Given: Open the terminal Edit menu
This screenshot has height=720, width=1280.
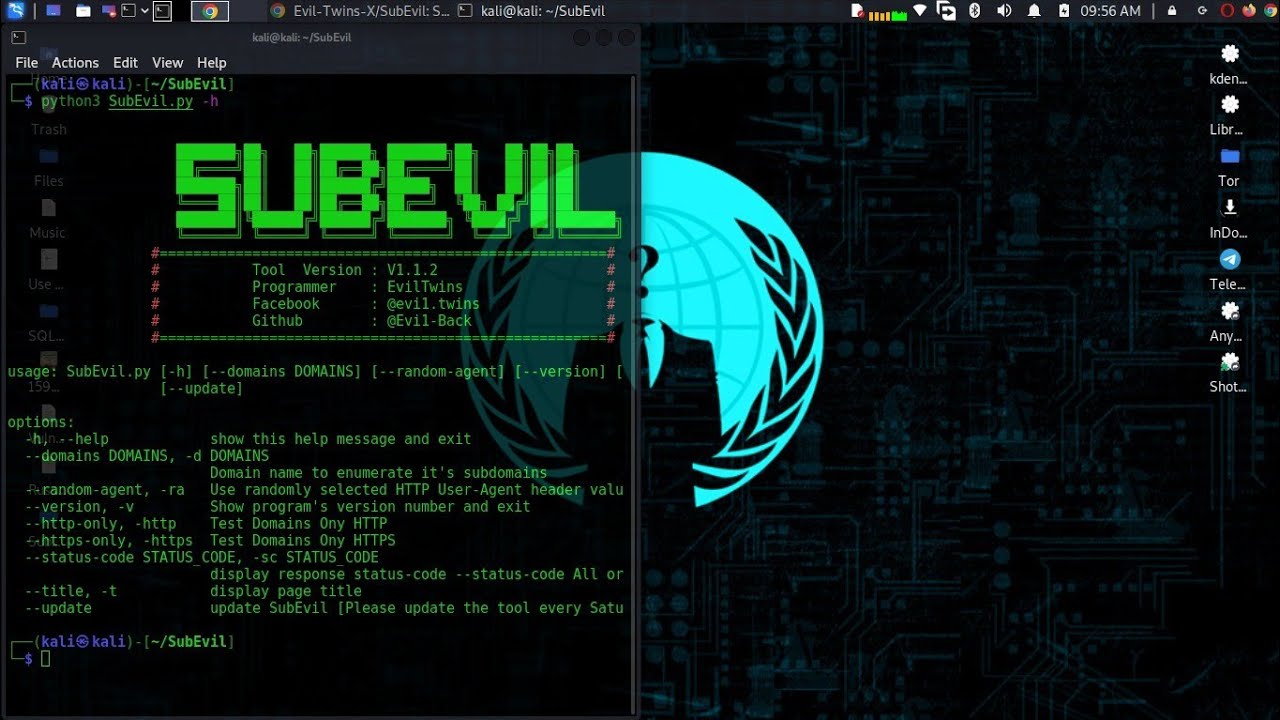Looking at the screenshot, I should [x=125, y=62].
